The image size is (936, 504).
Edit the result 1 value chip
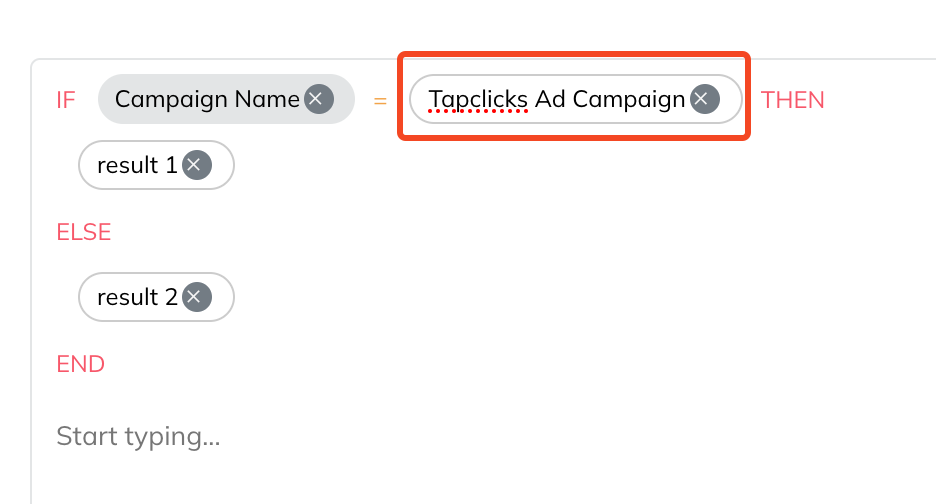[156, 165]
